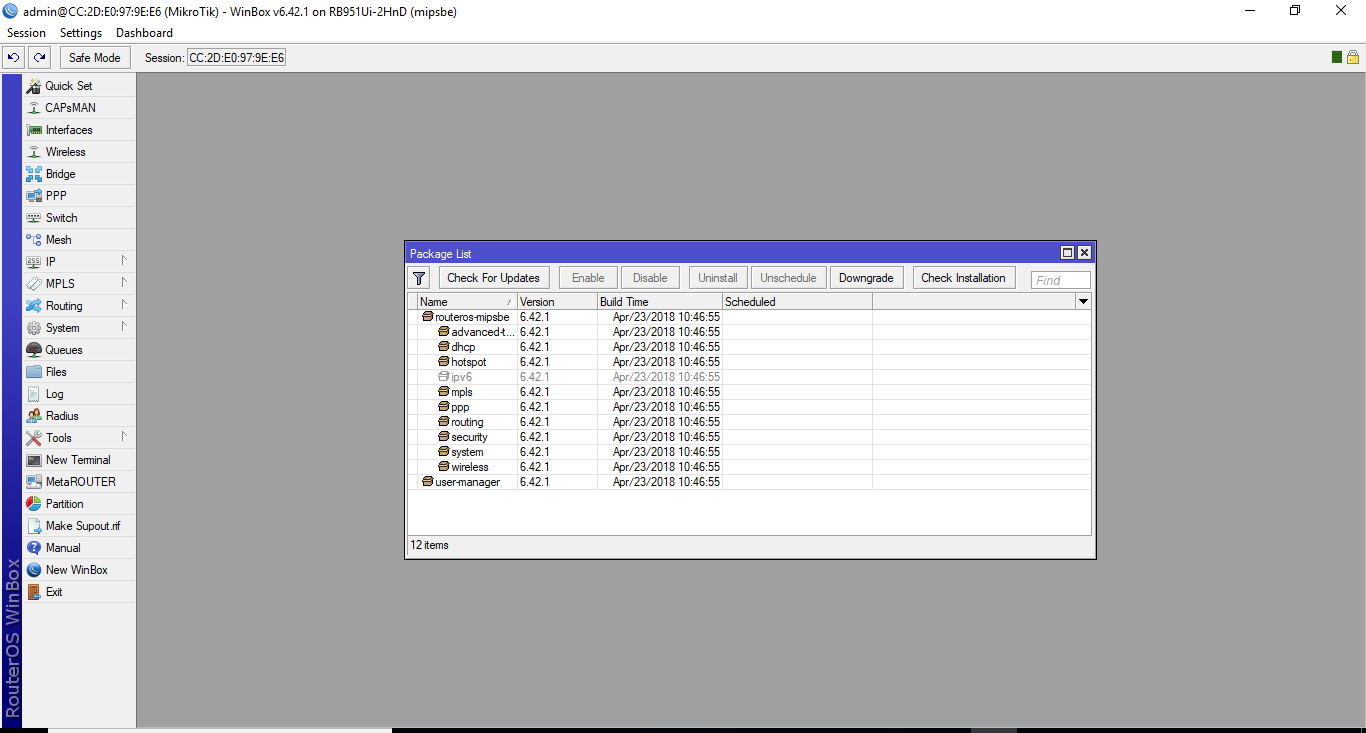Select the routing package row
The width and height of the screenshot is (1366, 733).
pos(749,422)
